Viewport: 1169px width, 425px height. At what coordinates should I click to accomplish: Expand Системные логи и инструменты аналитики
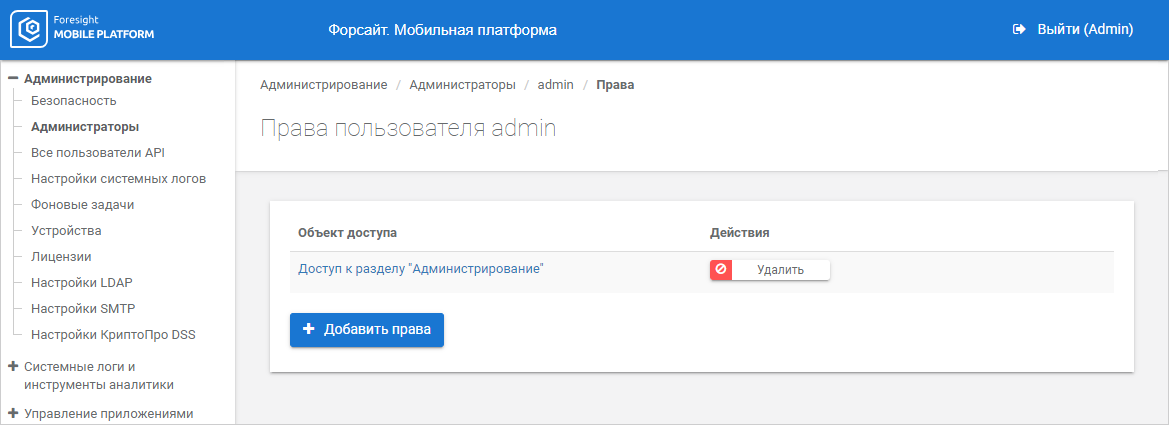coord(13,366)
